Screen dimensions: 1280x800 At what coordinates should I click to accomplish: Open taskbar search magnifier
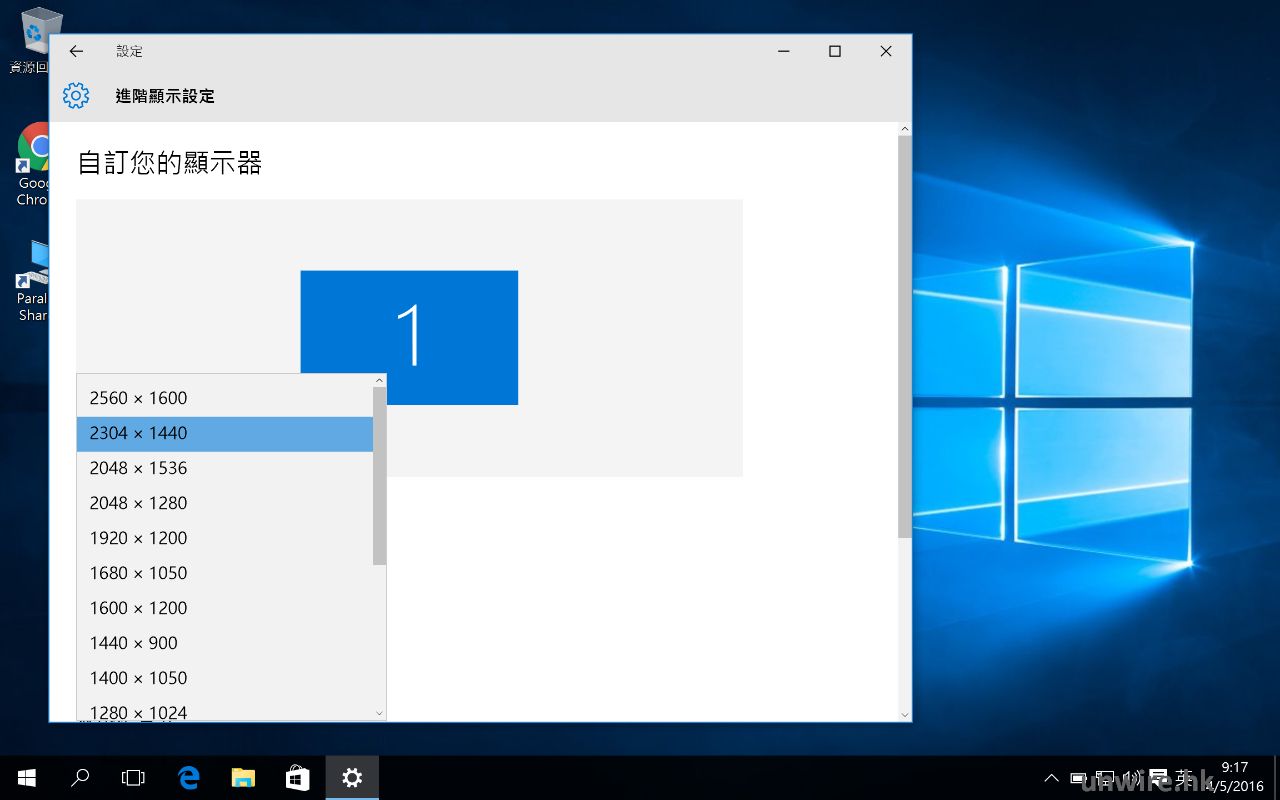pos(80,777)
